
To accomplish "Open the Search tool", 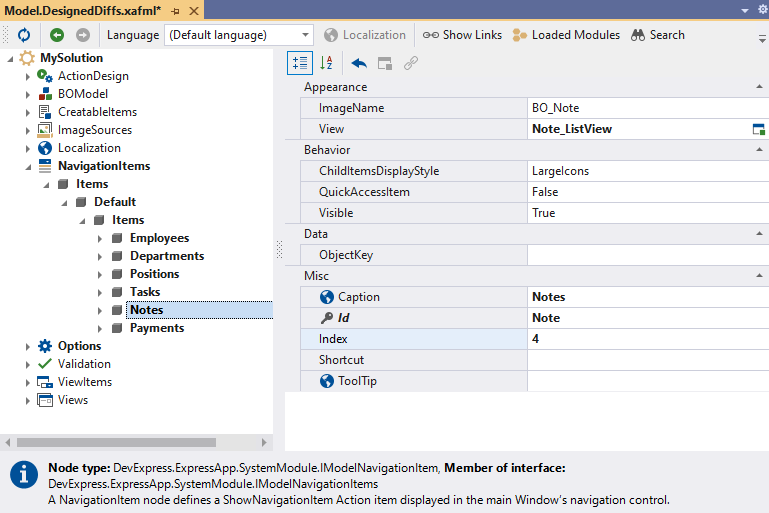I will [x=658, y=35].
